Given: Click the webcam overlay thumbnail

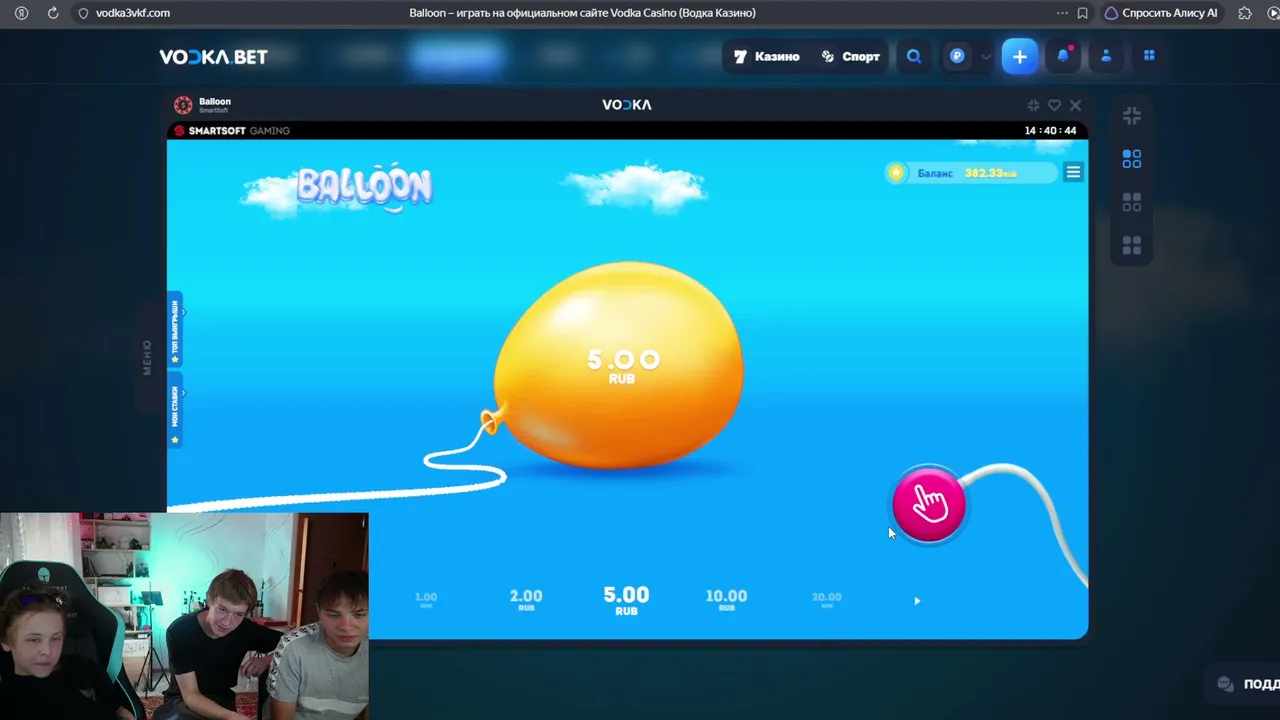Looking at the screenshot, I should pyautogui.click(x=184, y=616).
